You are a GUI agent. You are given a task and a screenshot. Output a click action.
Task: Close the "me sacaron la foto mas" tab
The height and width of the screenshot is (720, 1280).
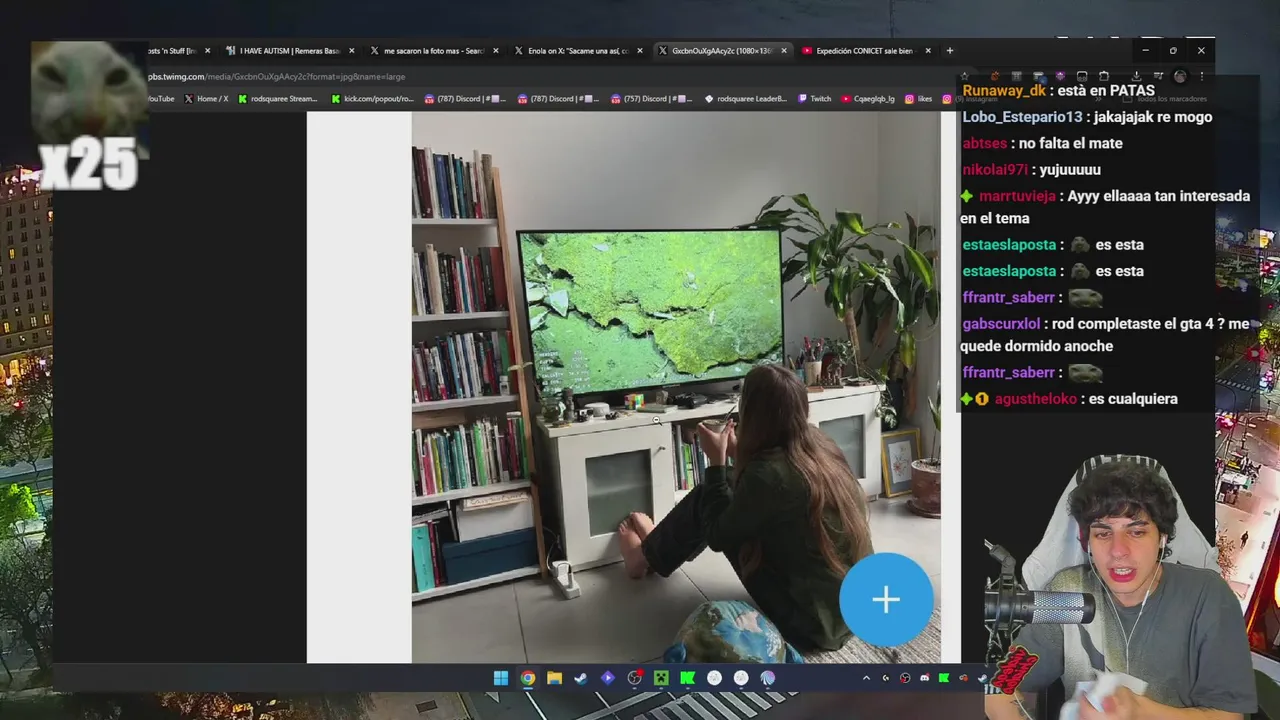pos(496,51)
